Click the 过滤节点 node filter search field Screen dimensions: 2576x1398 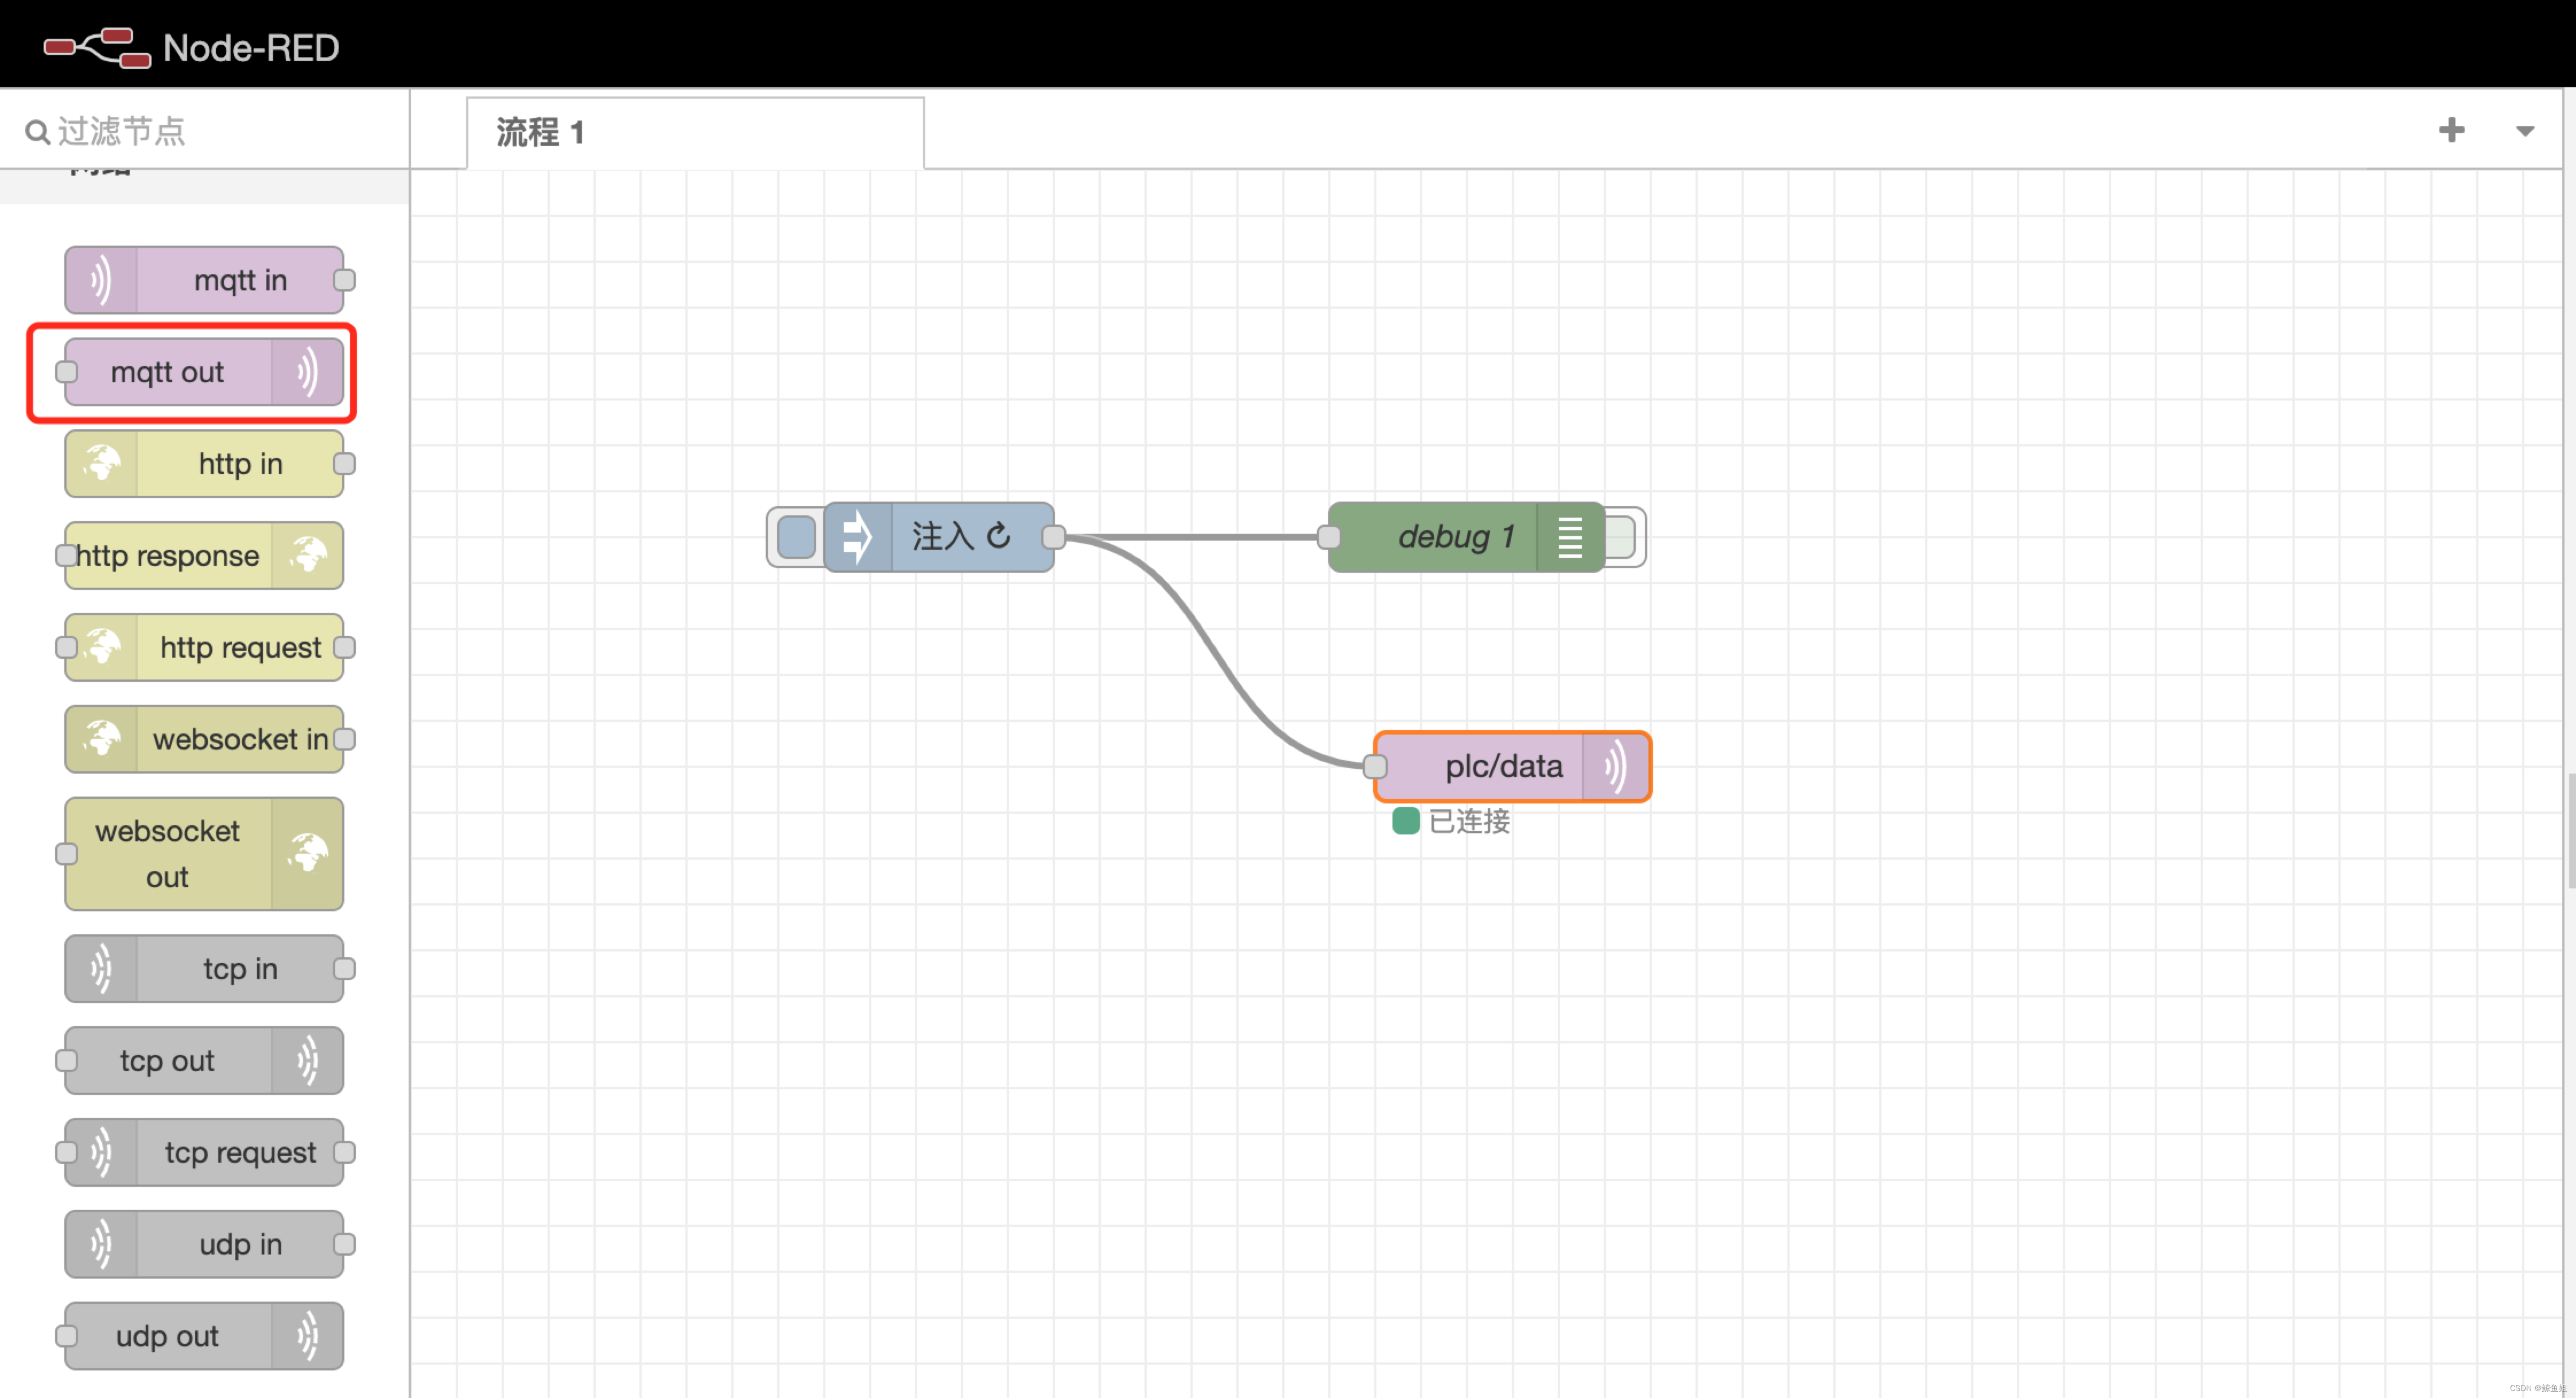pos(150,131)
